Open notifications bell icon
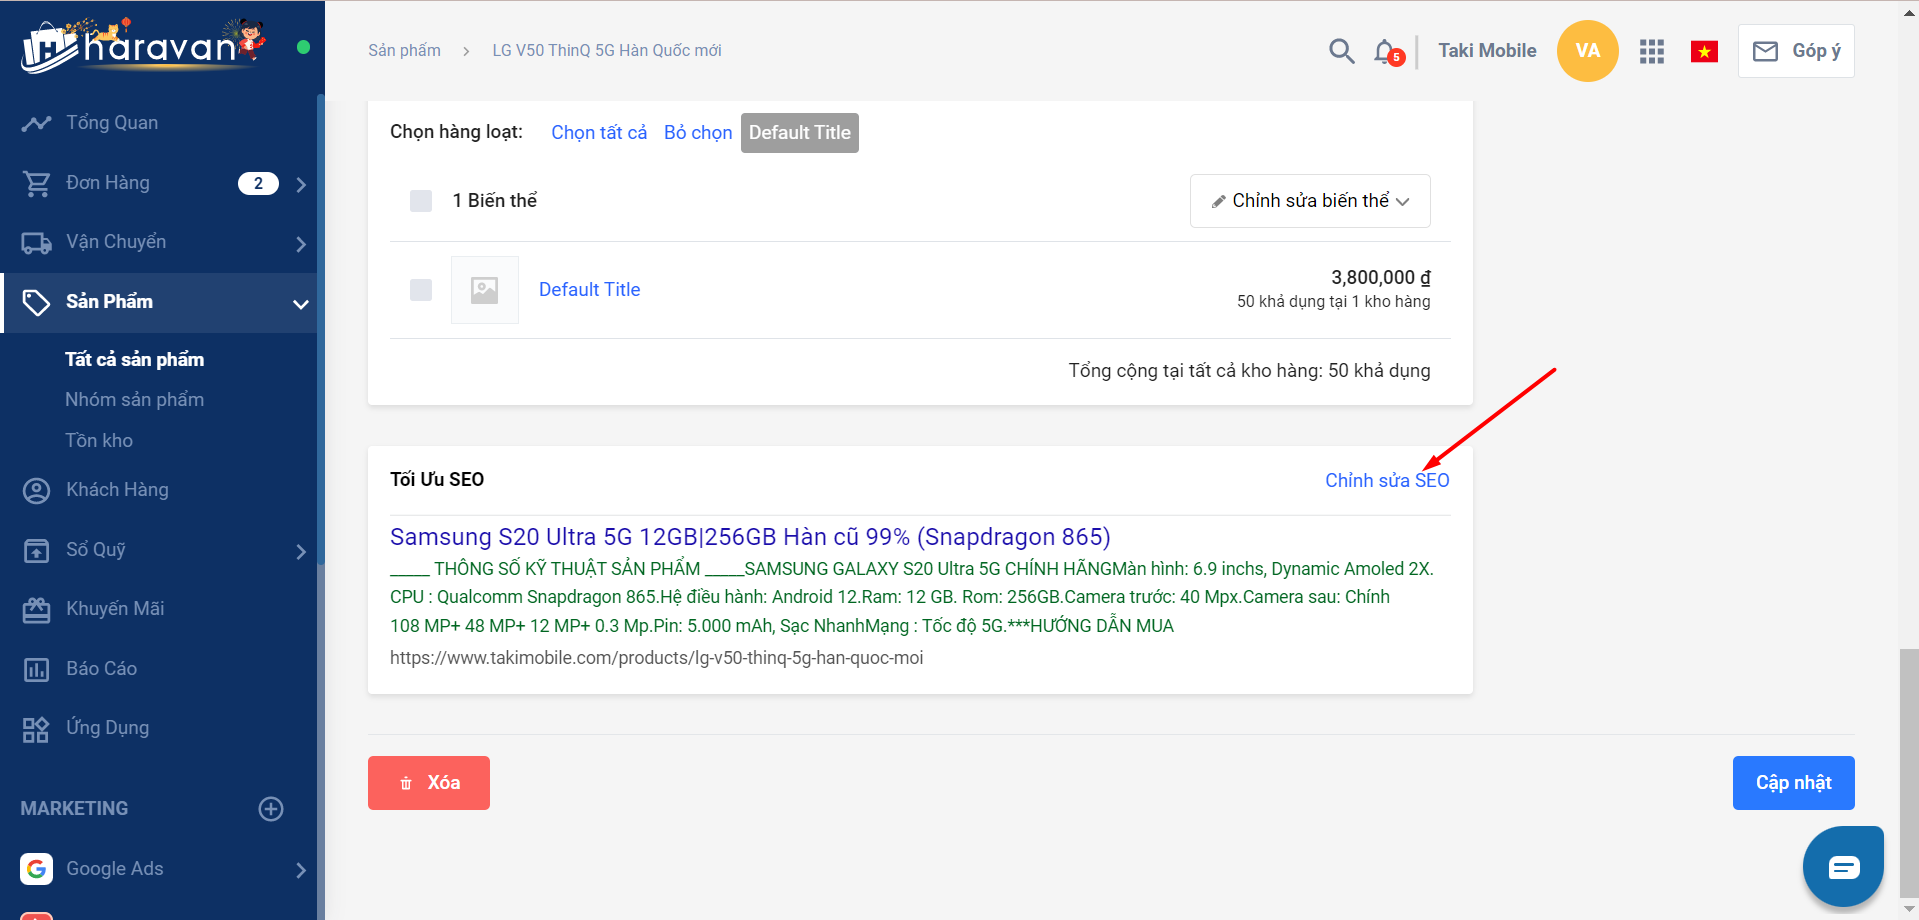 click(x=1387, y=52)
